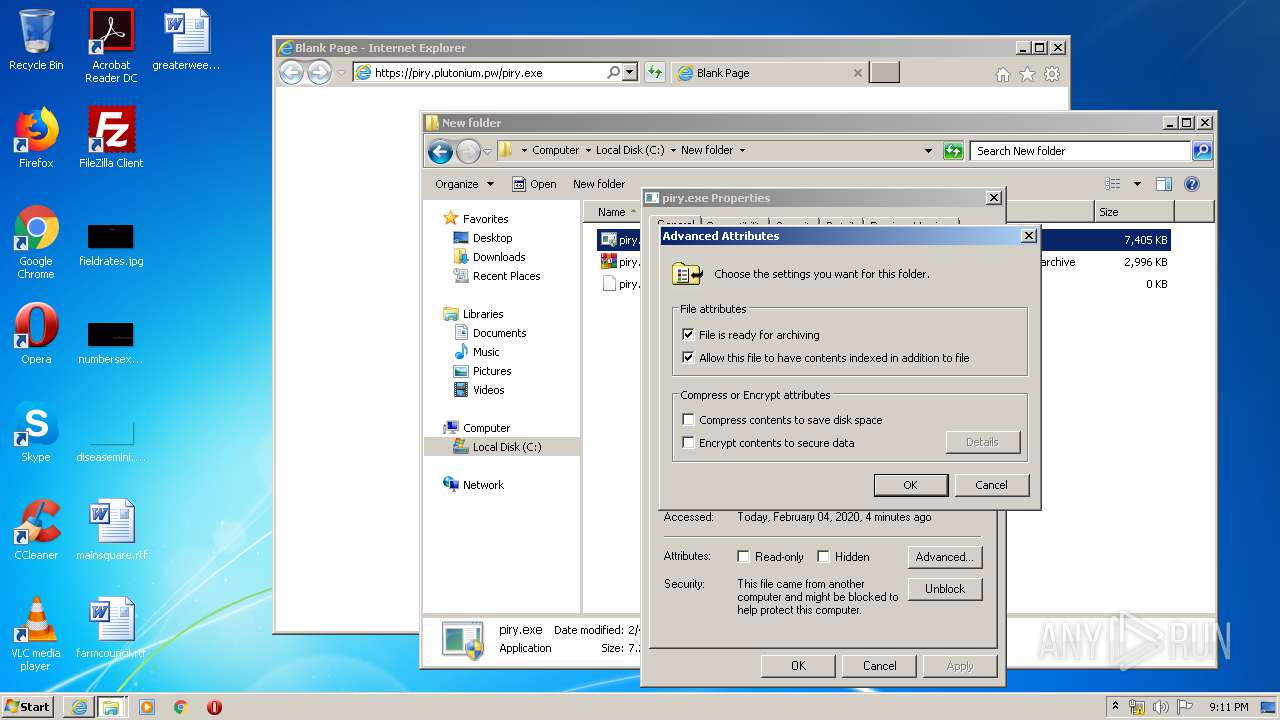
Task: Click Opera icon in taskbar
Action: click(x=214, y=707)
